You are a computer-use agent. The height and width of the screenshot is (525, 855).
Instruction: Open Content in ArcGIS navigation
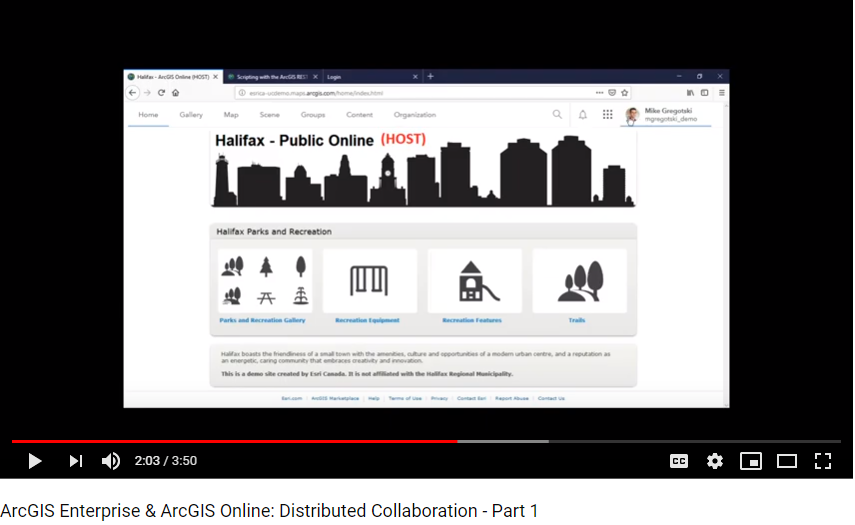coord(359,115)
